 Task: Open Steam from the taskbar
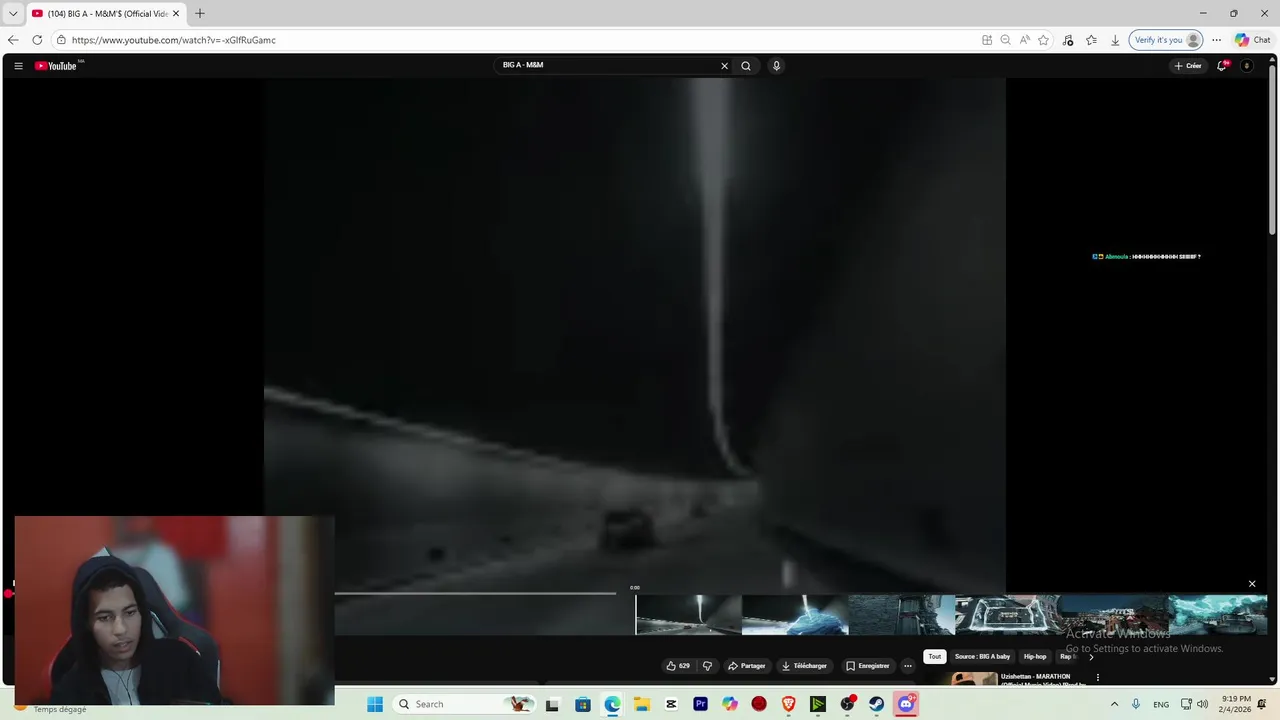click(x=877, y=704)
